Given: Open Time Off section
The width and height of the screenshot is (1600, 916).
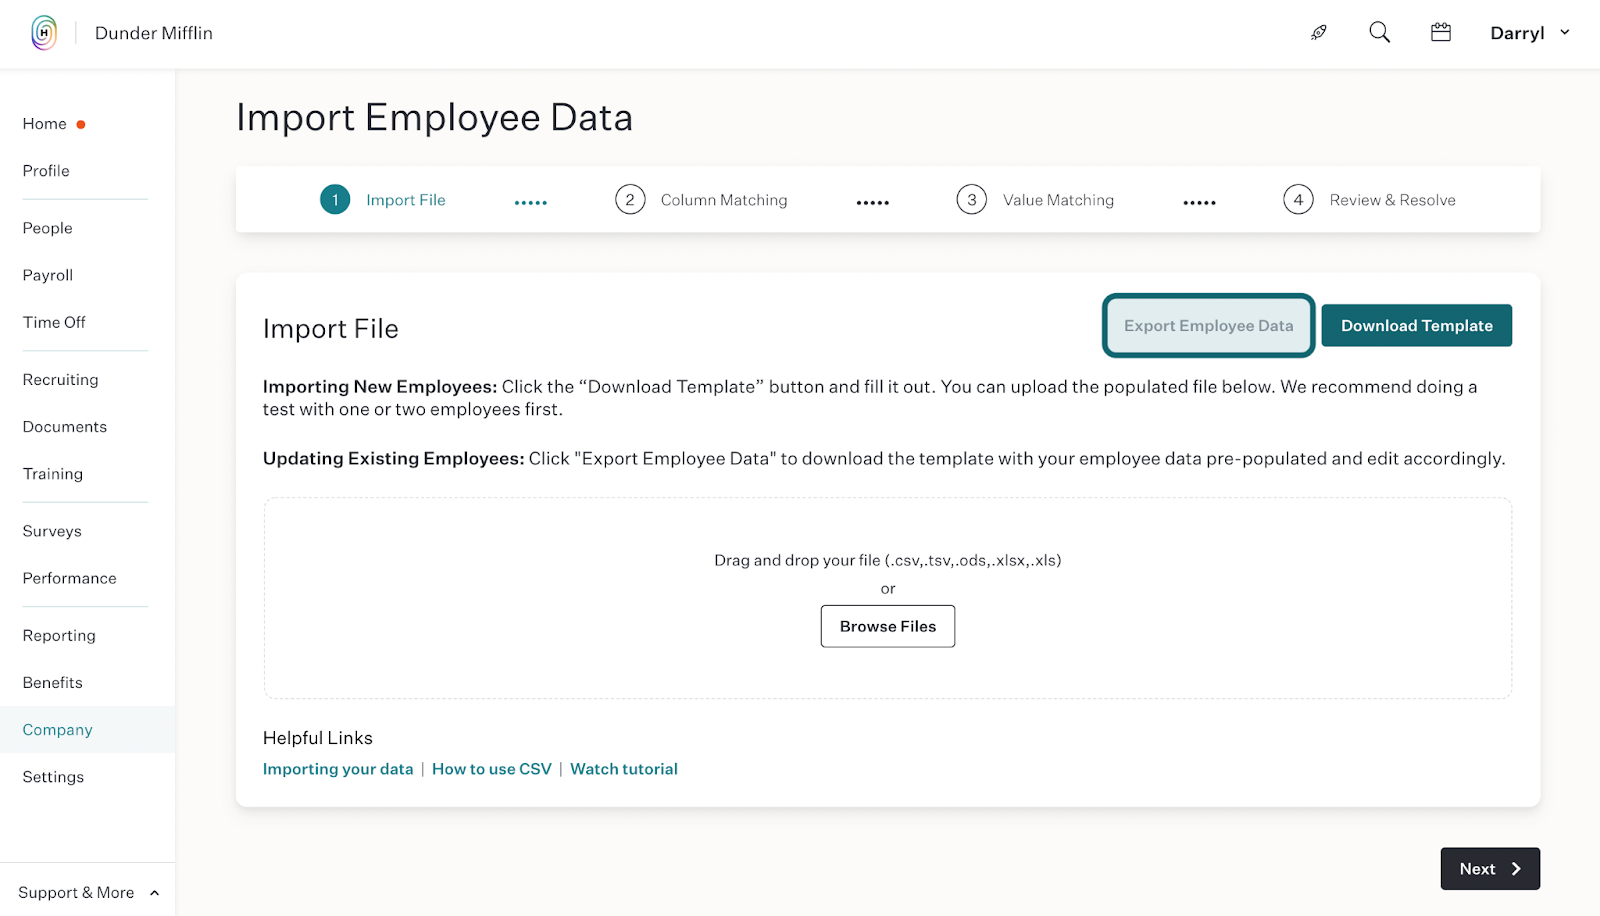Looking at the screenshot, I should pyautogui.click(x=54, y=322).
